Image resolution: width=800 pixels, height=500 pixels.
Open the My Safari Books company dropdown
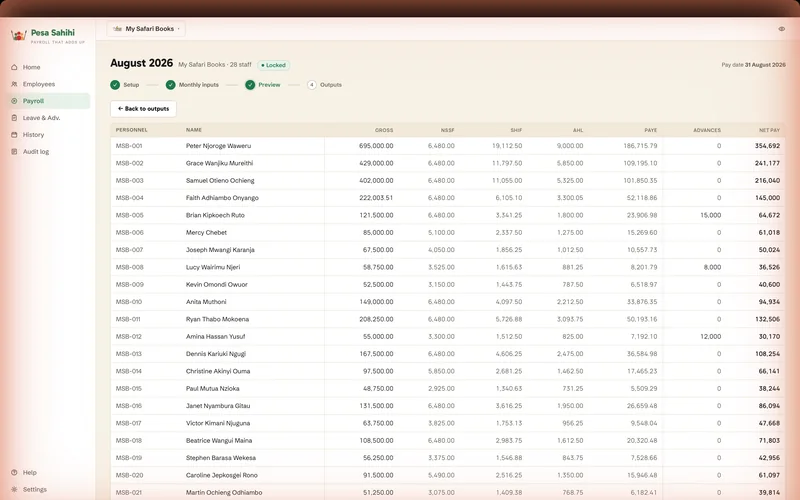click(x=146, y=29)
